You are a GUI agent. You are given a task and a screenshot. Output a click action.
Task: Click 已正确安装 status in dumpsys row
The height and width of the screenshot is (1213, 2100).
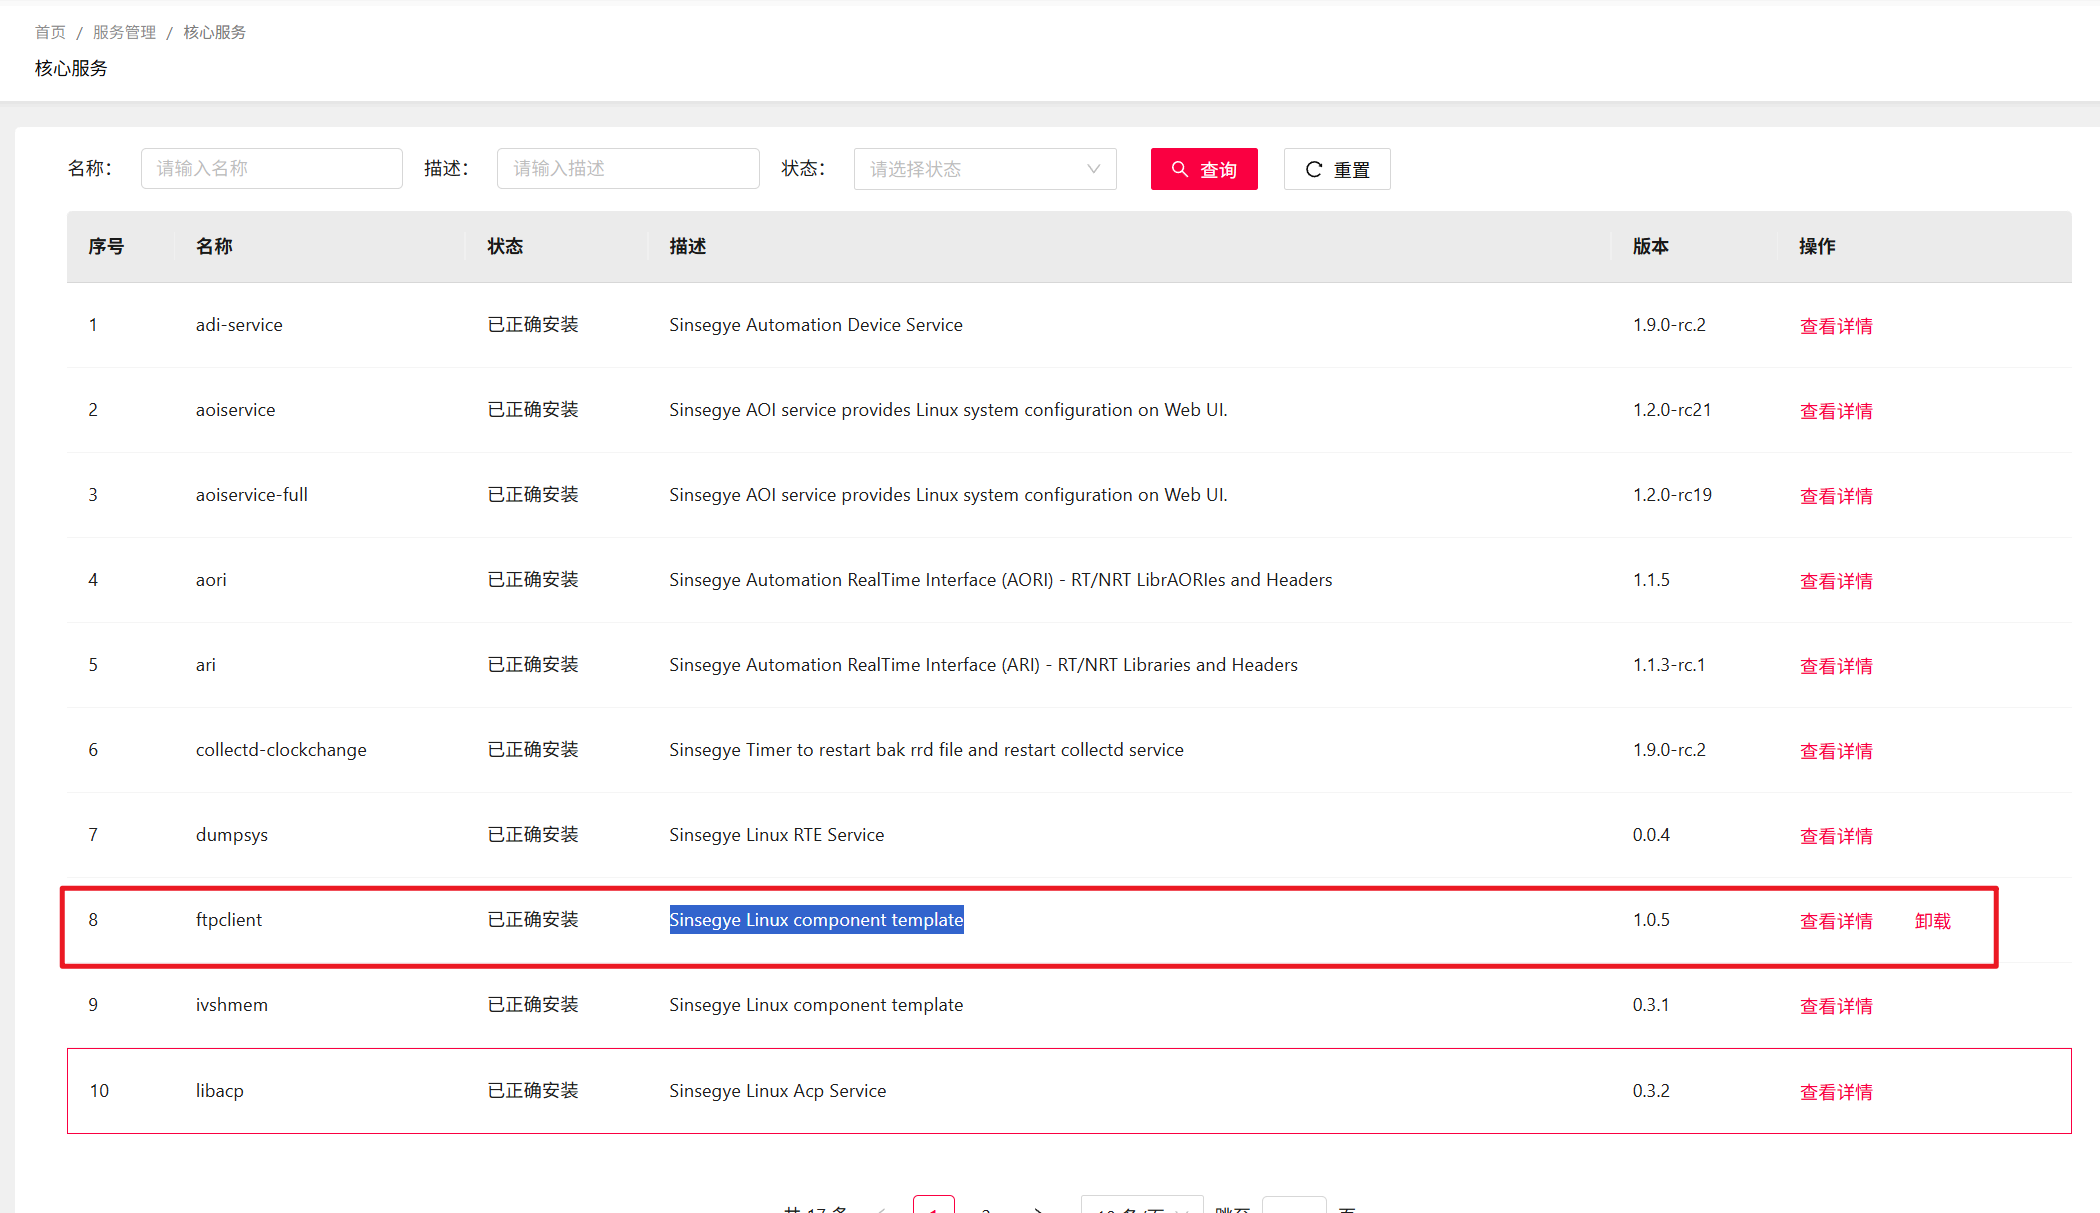point(533,835)
